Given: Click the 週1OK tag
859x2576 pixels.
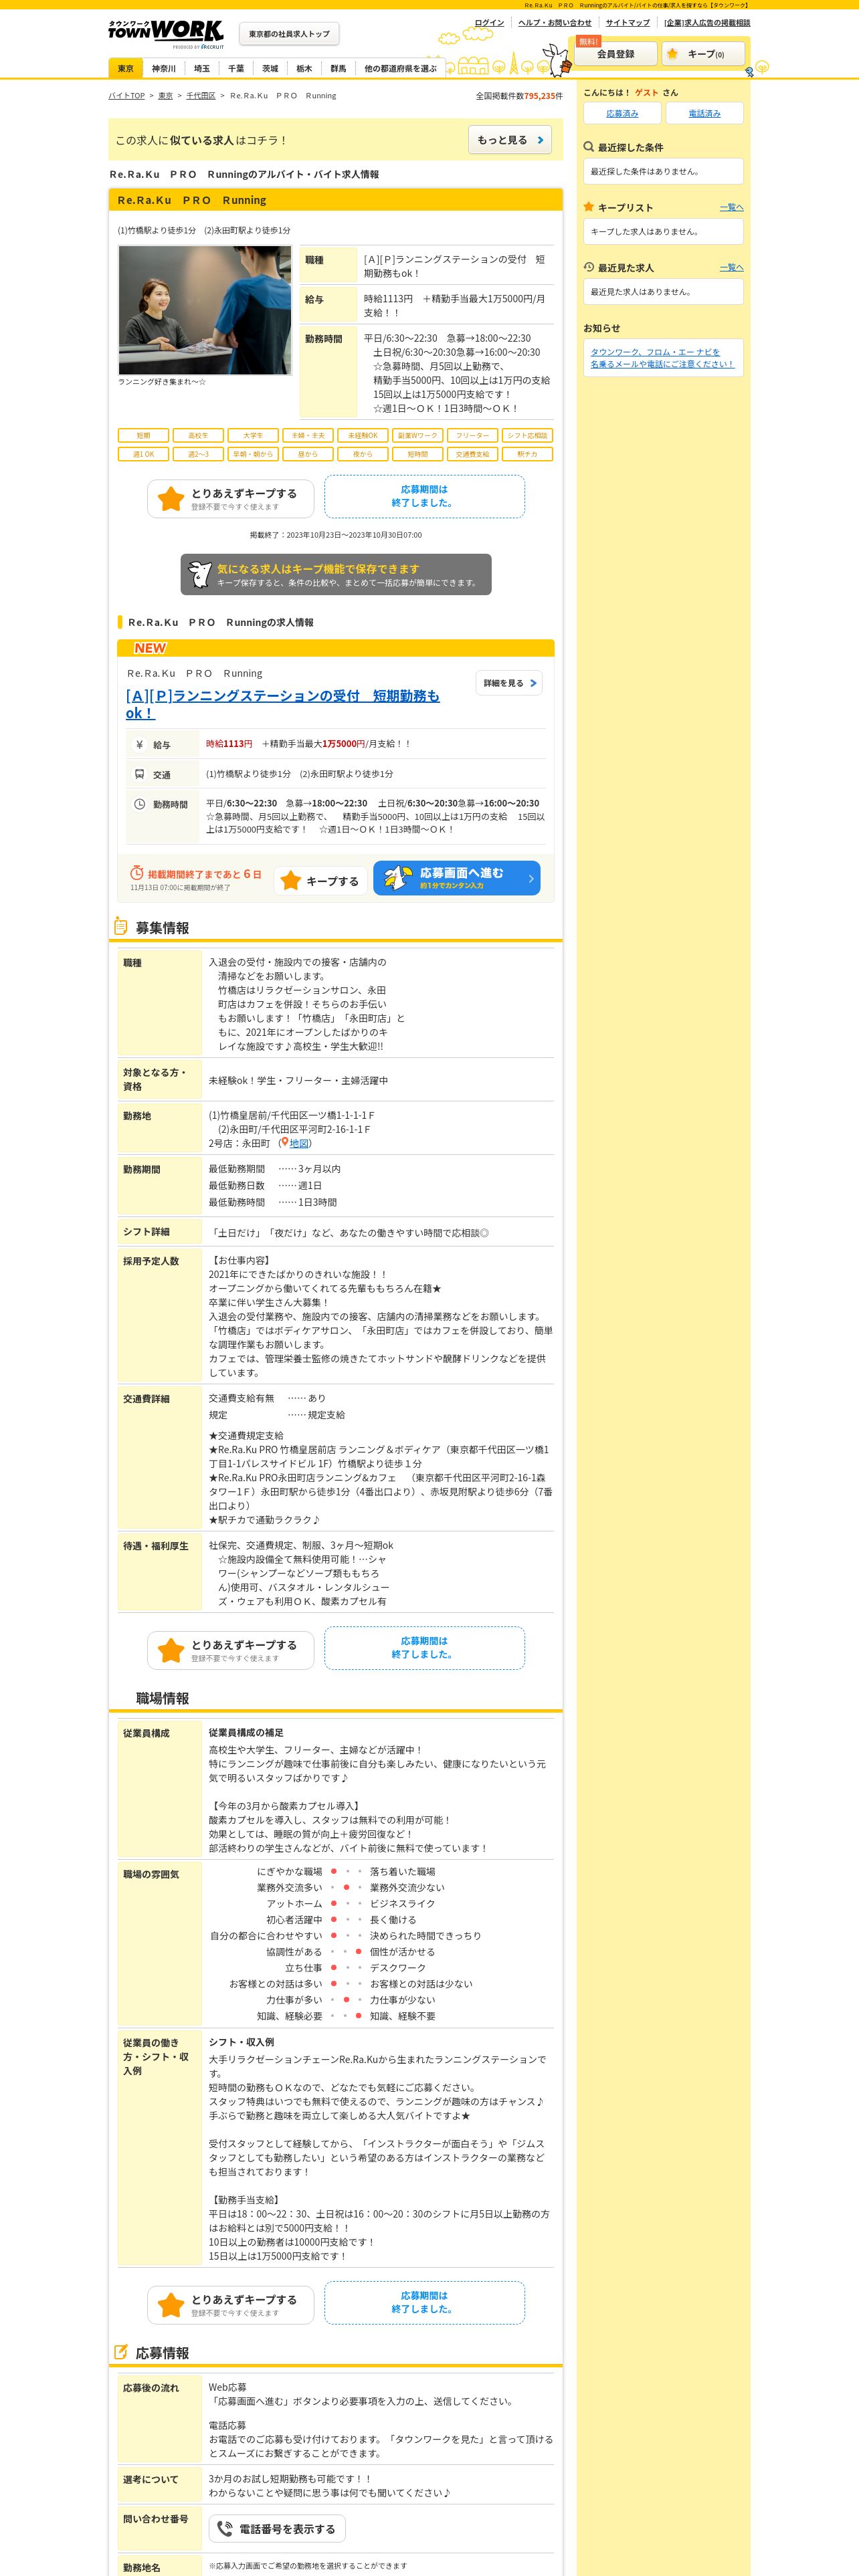Looking at the screenshot, I should (143, 454).
